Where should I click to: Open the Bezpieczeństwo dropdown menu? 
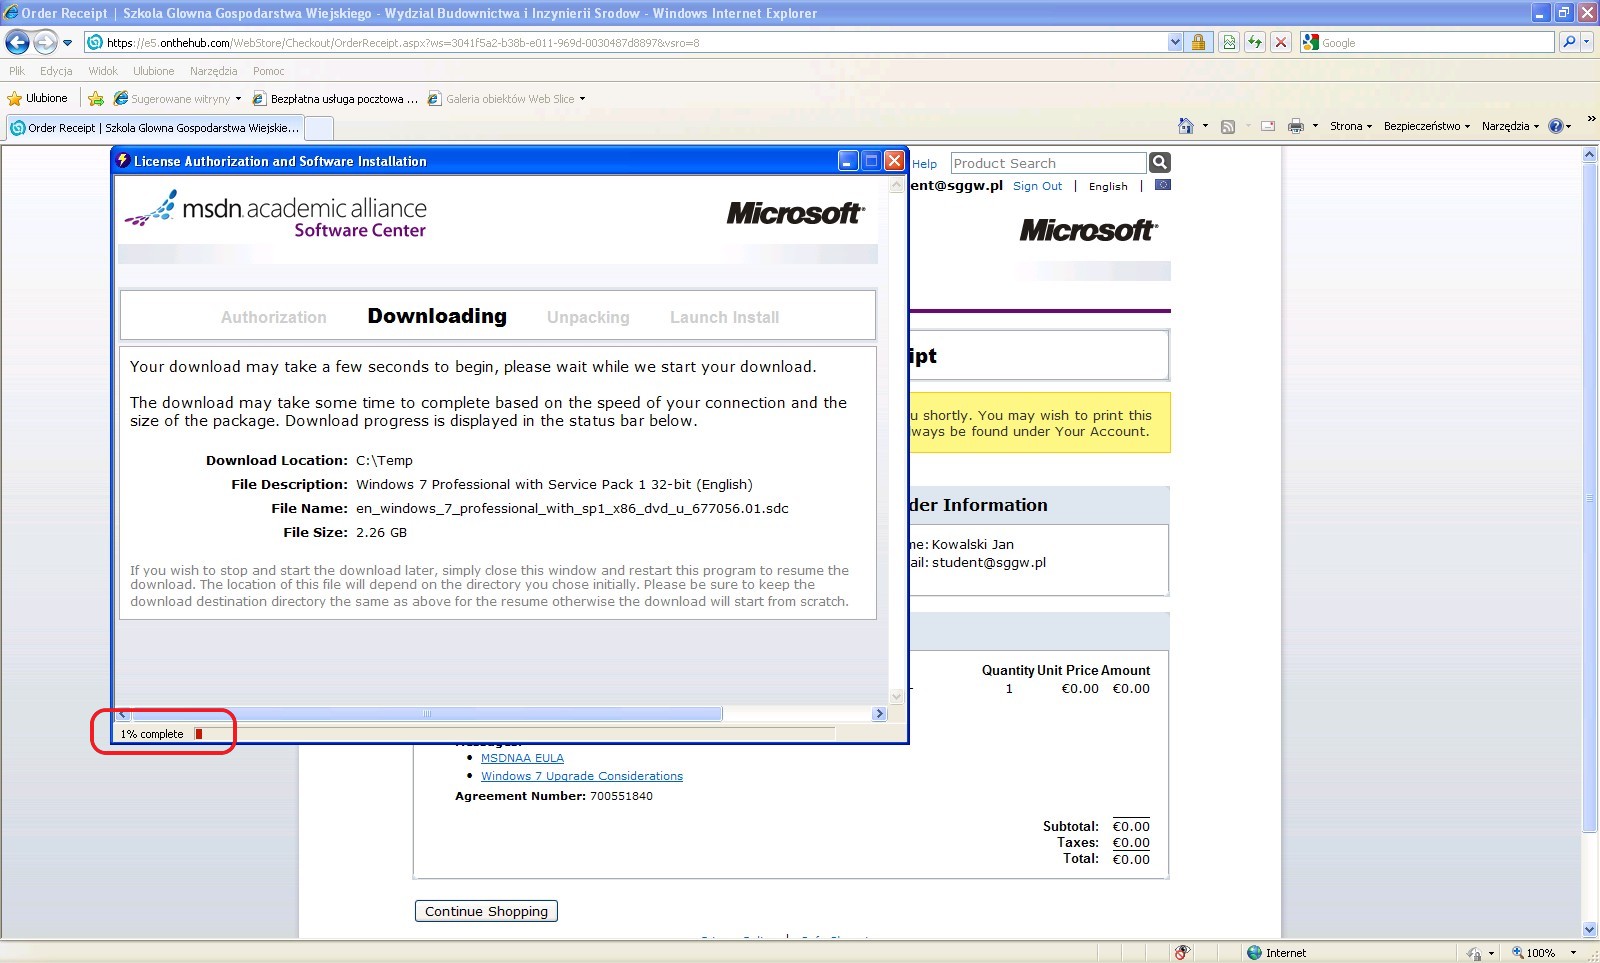point(1427,126)
